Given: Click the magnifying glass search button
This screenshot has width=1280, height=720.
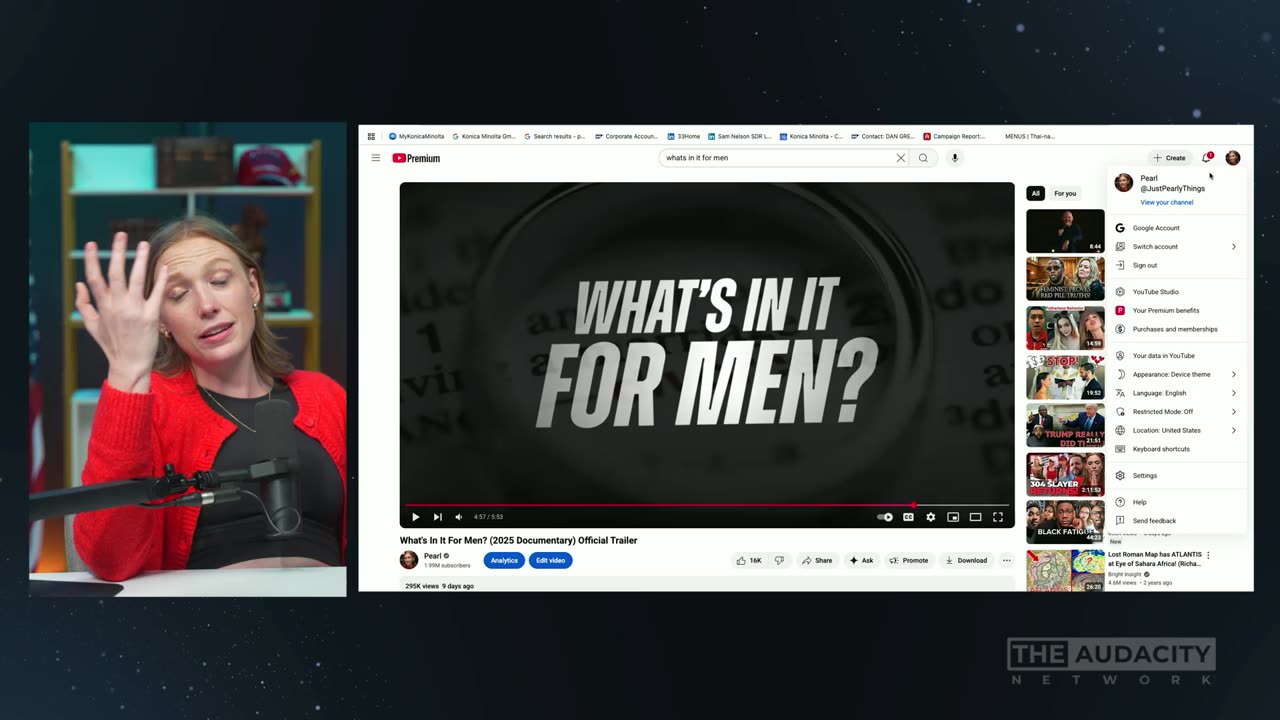Looking at the screenshot, I should 923,158.
